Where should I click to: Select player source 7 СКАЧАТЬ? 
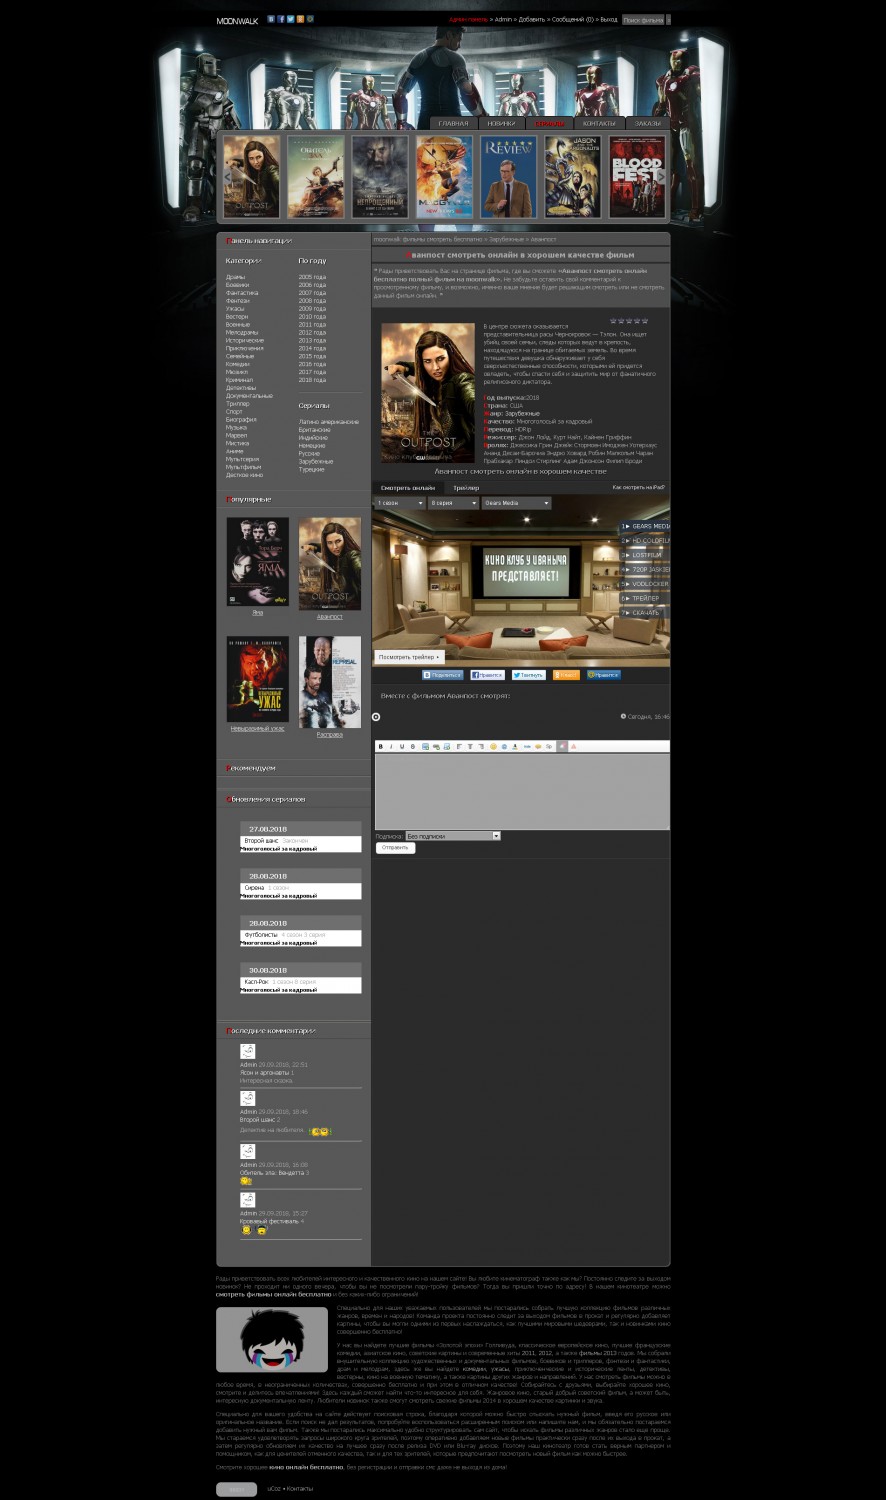tap(645, 613)
